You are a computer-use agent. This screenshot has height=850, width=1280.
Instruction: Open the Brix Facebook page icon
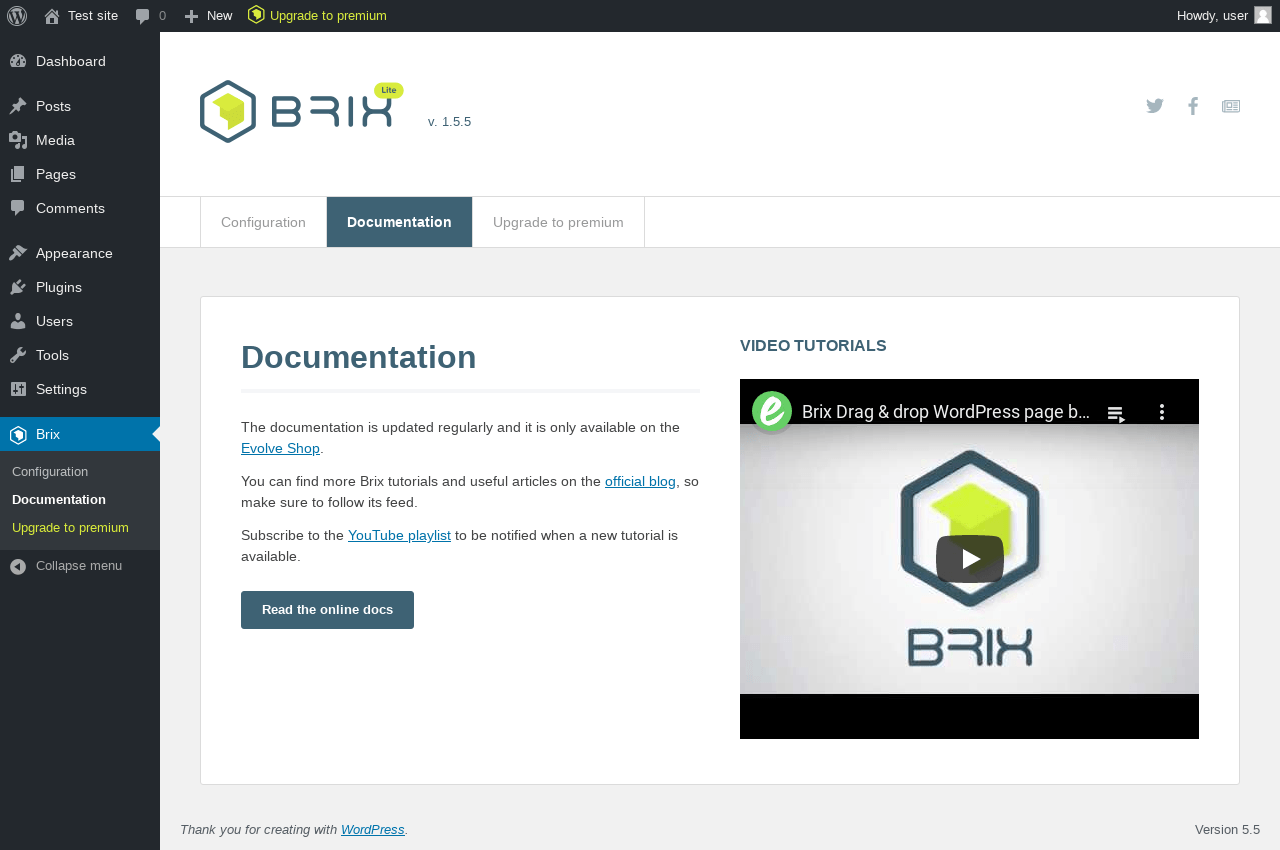point(1193,106)
